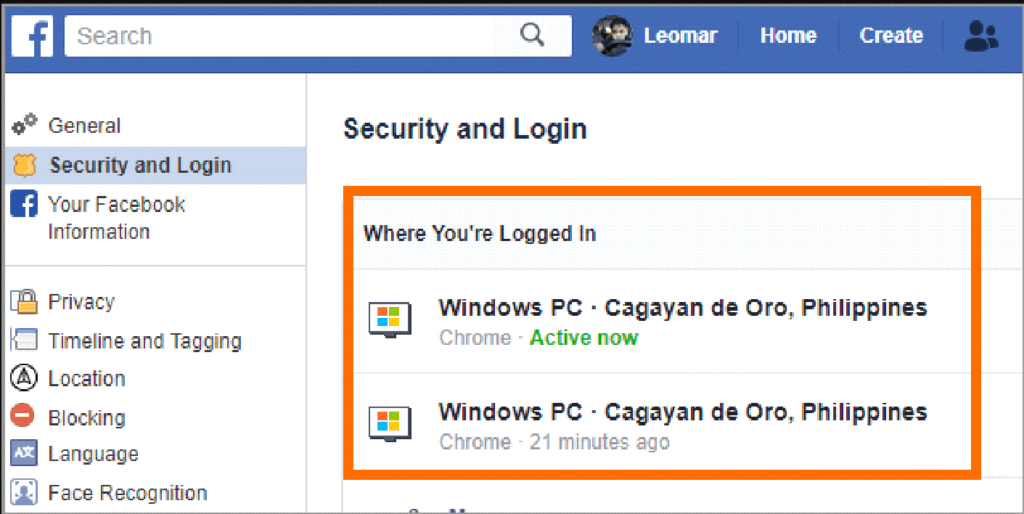The image size is (1024, 514).
Task: Click the search magnifier icon
Action: tap(532, 35)
